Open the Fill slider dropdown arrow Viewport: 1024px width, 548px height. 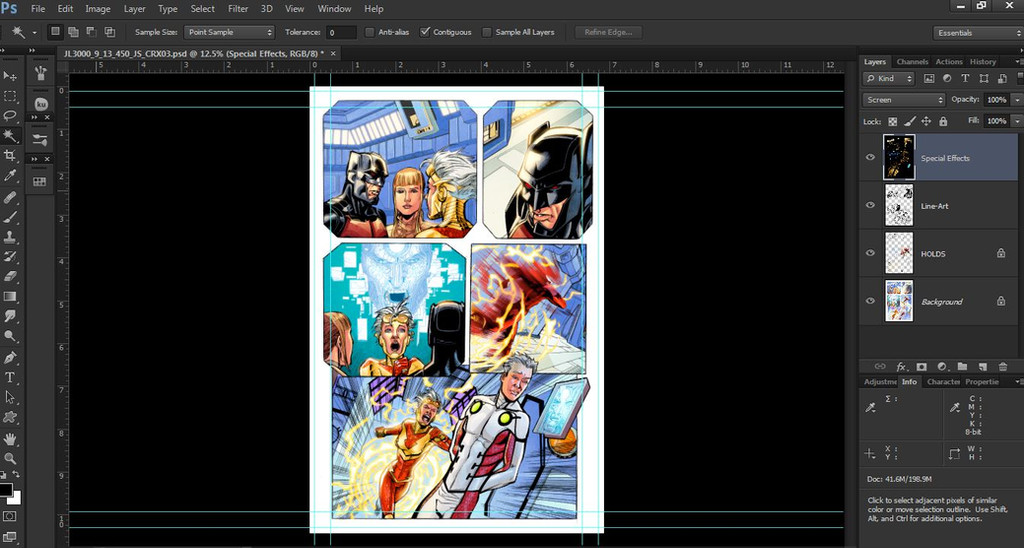pos(1016,121)
